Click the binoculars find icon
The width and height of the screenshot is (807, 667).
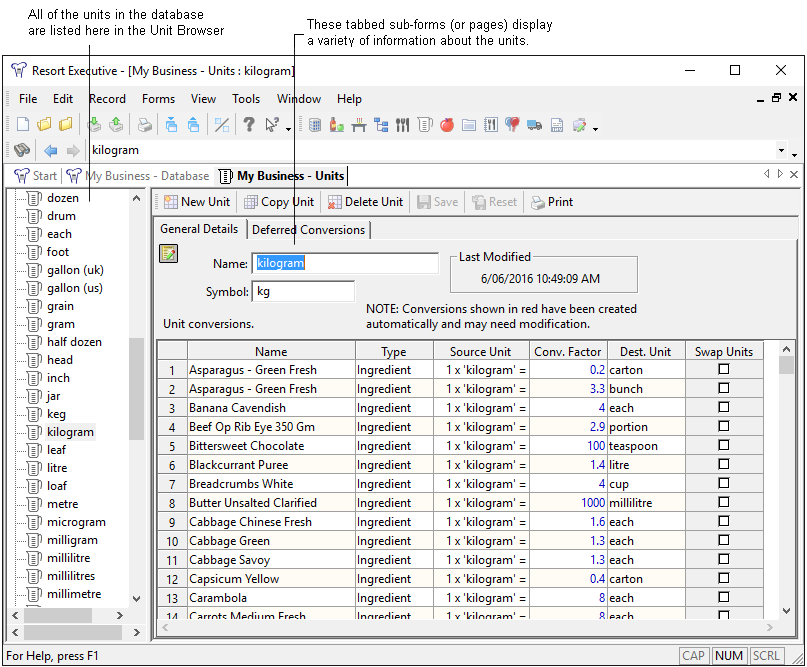22,150
